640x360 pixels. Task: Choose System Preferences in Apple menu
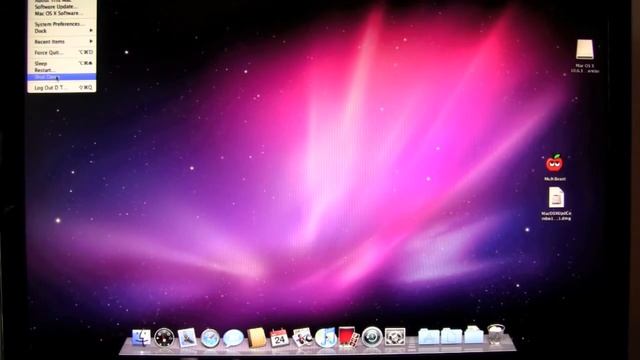62,24
